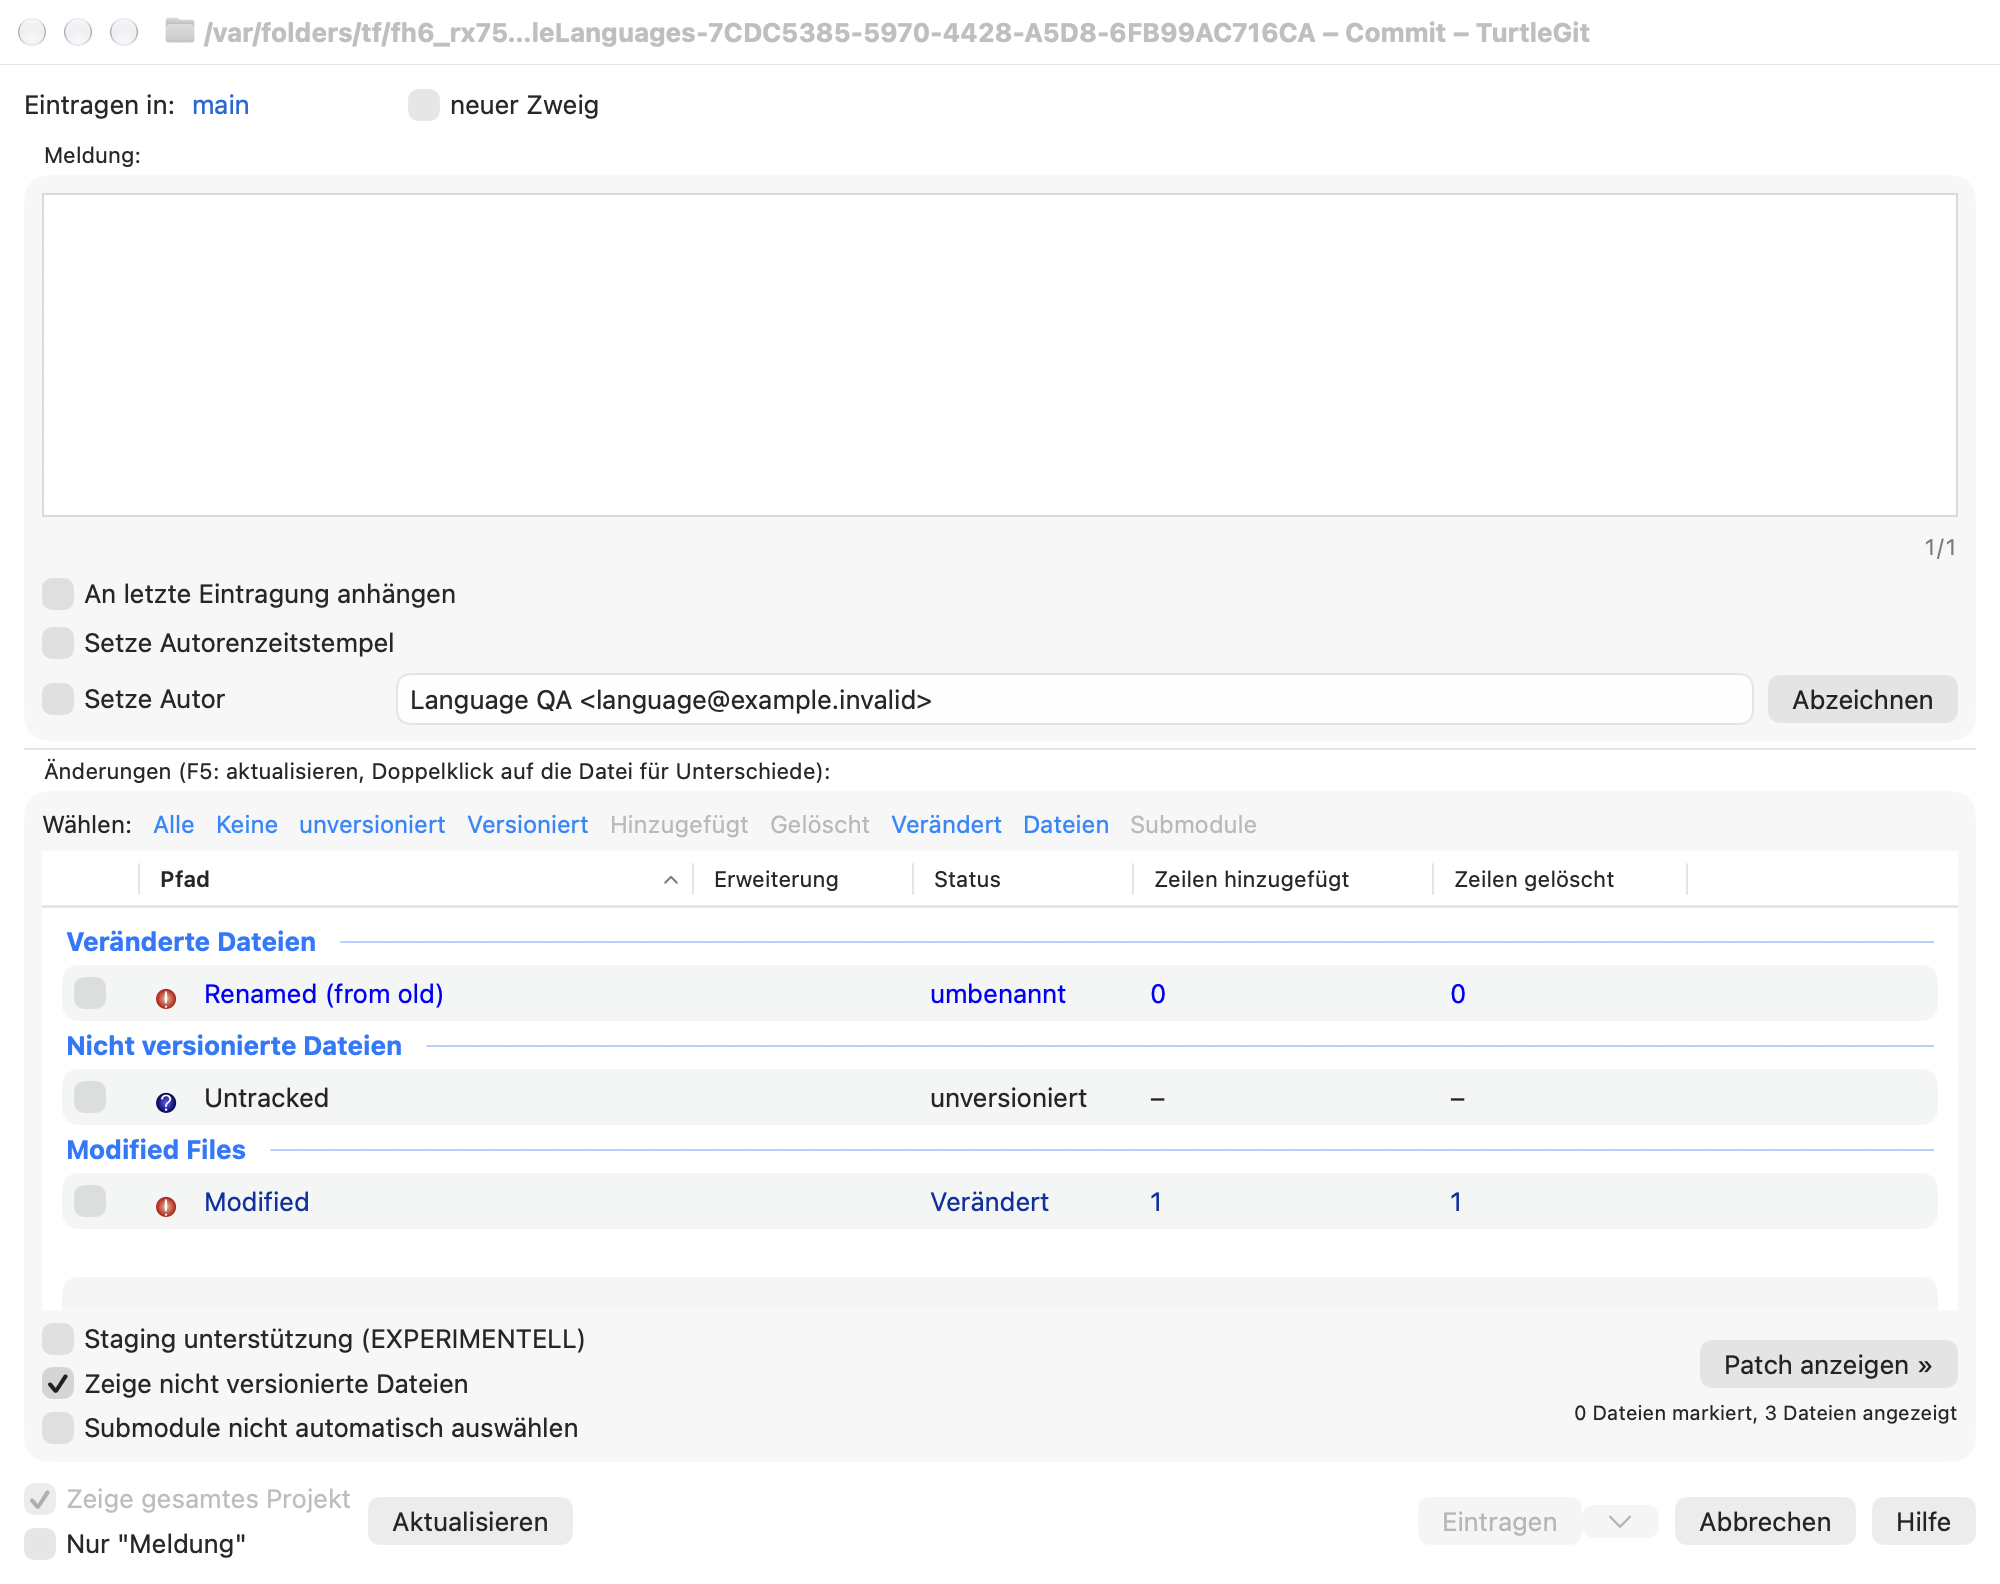Select Alle files link
2000x1584 pixels.
(174, 825)
